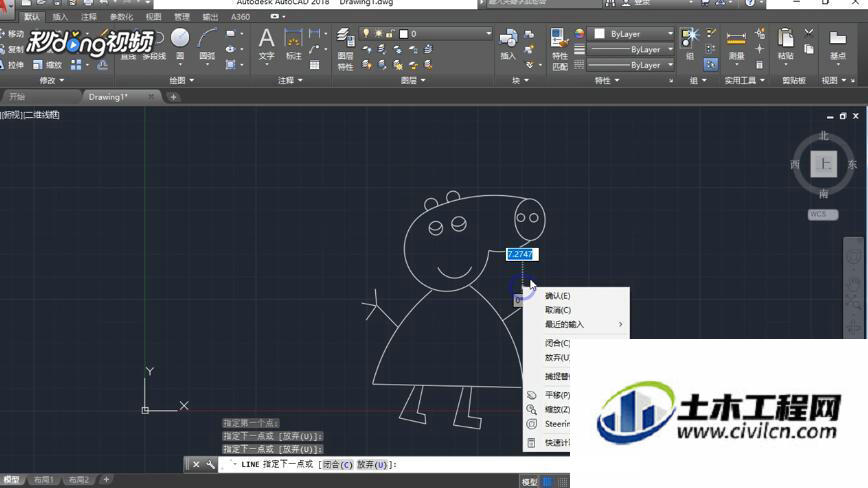The image size is (868, 488).
Task: Click the Create Block icon
Action: [x=529, y=34]
